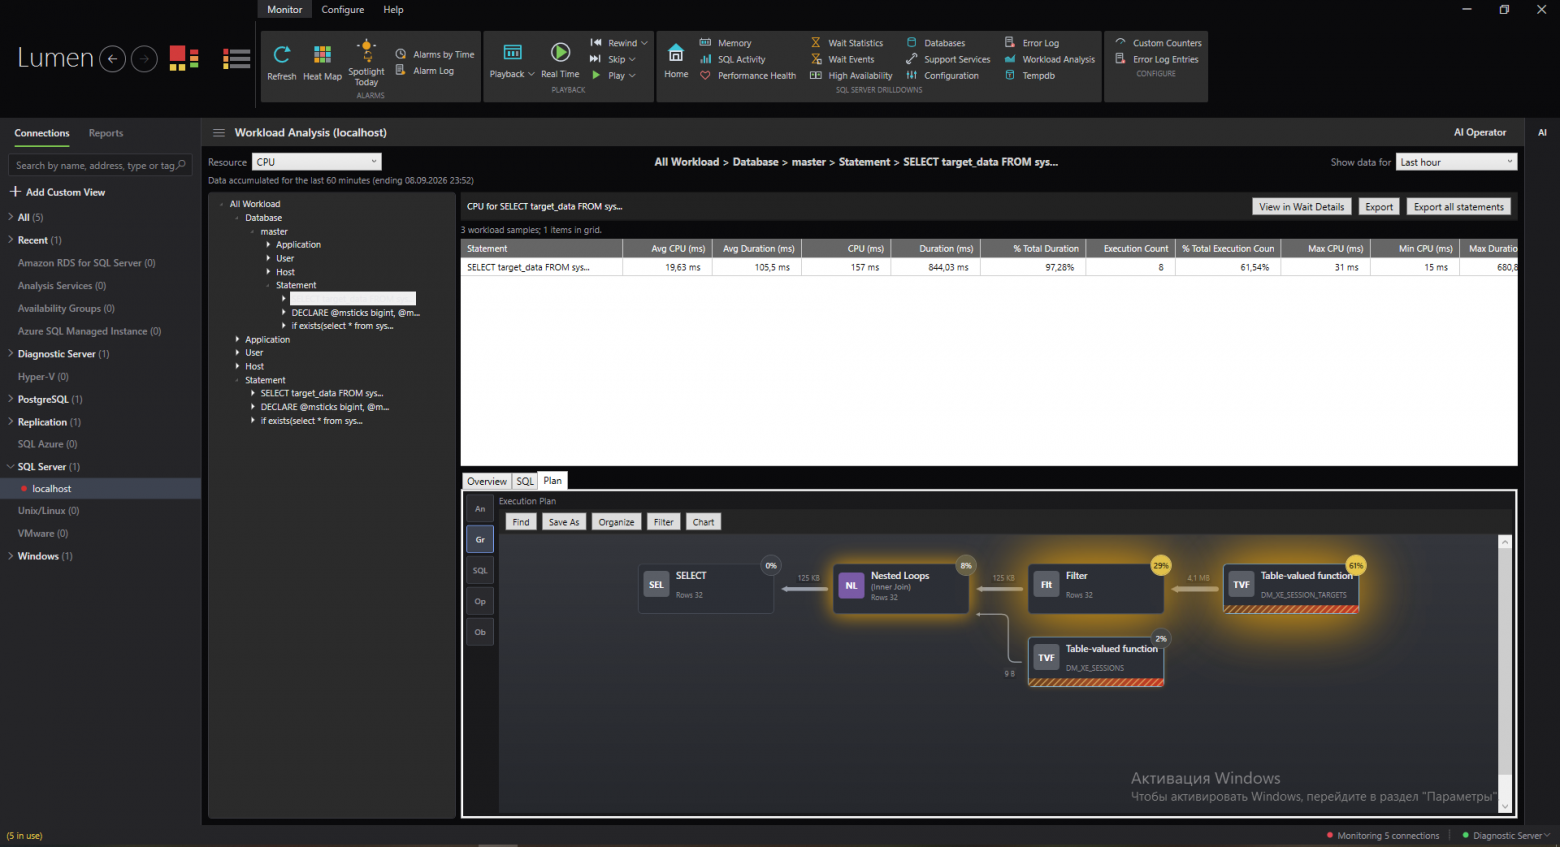
Task: Expand the All (5) connections group
Action: 11,217
